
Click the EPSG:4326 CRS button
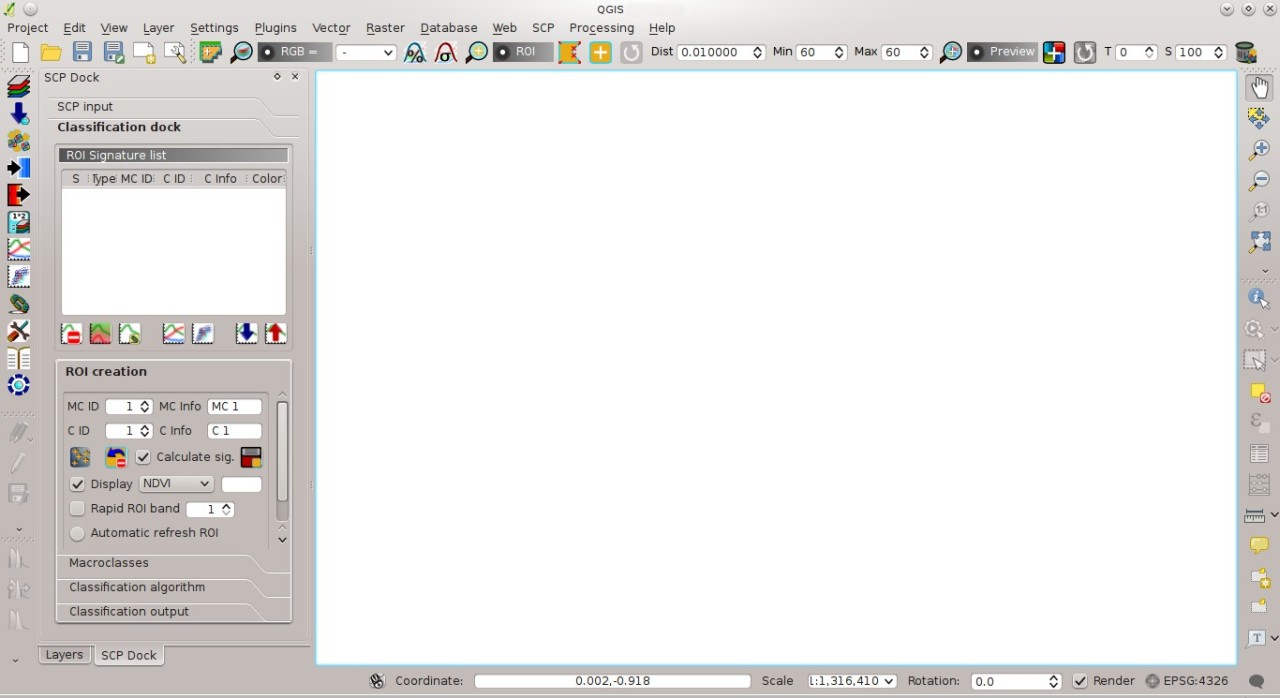click(1187, 681)
